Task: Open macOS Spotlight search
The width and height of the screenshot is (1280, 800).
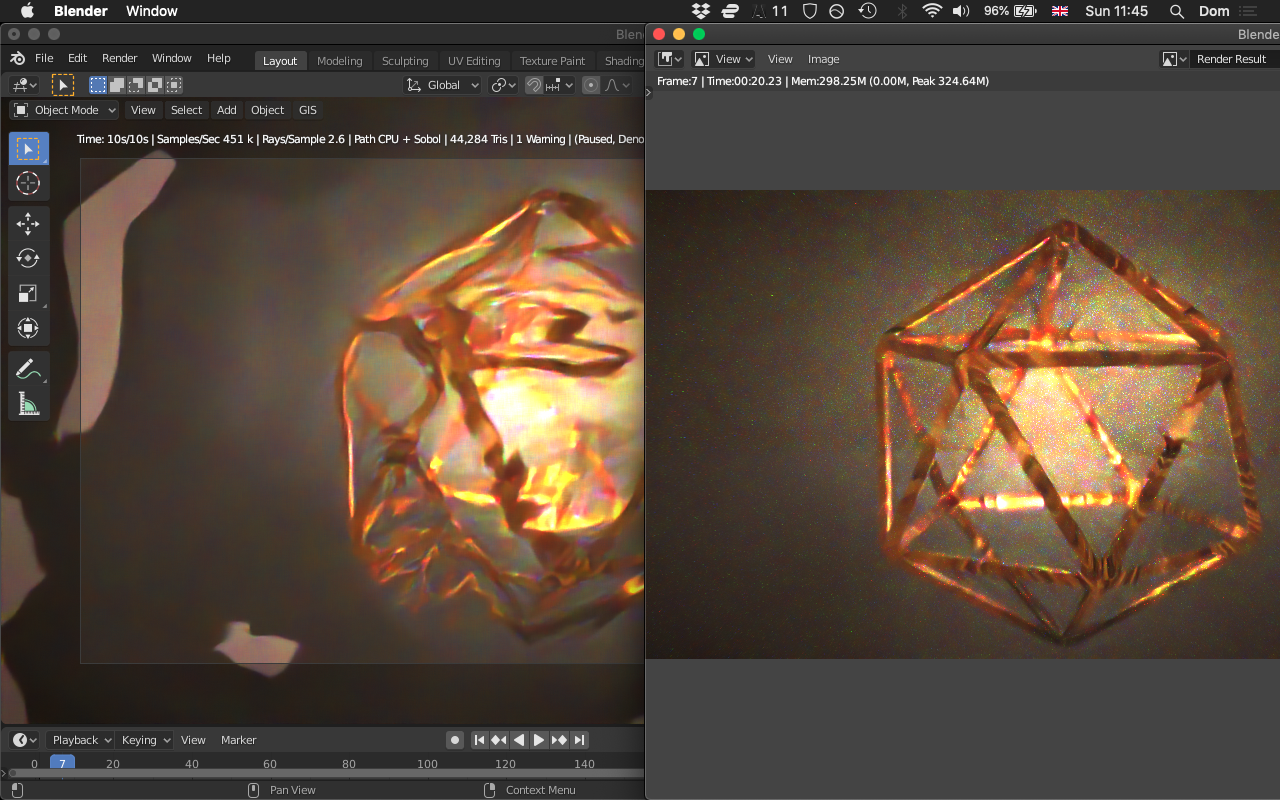Action: point(1177,11)
